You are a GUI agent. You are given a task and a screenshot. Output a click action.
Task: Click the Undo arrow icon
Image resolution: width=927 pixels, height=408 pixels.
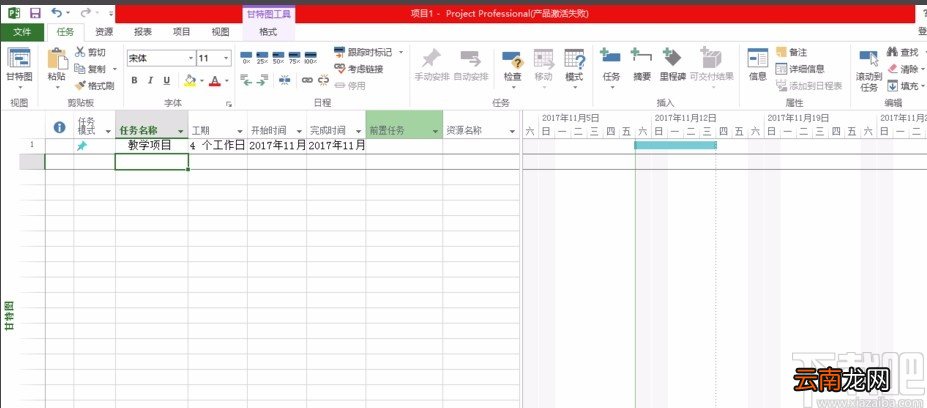56,12
